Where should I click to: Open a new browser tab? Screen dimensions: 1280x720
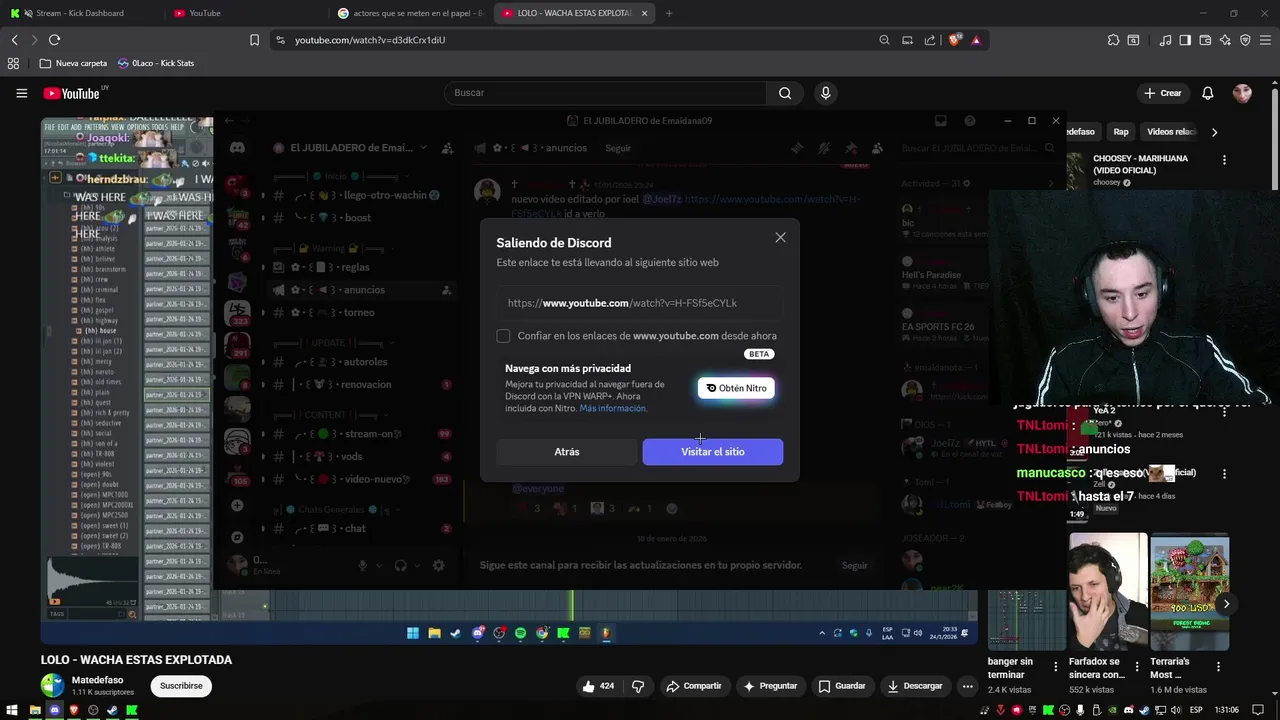coord(669,13)
